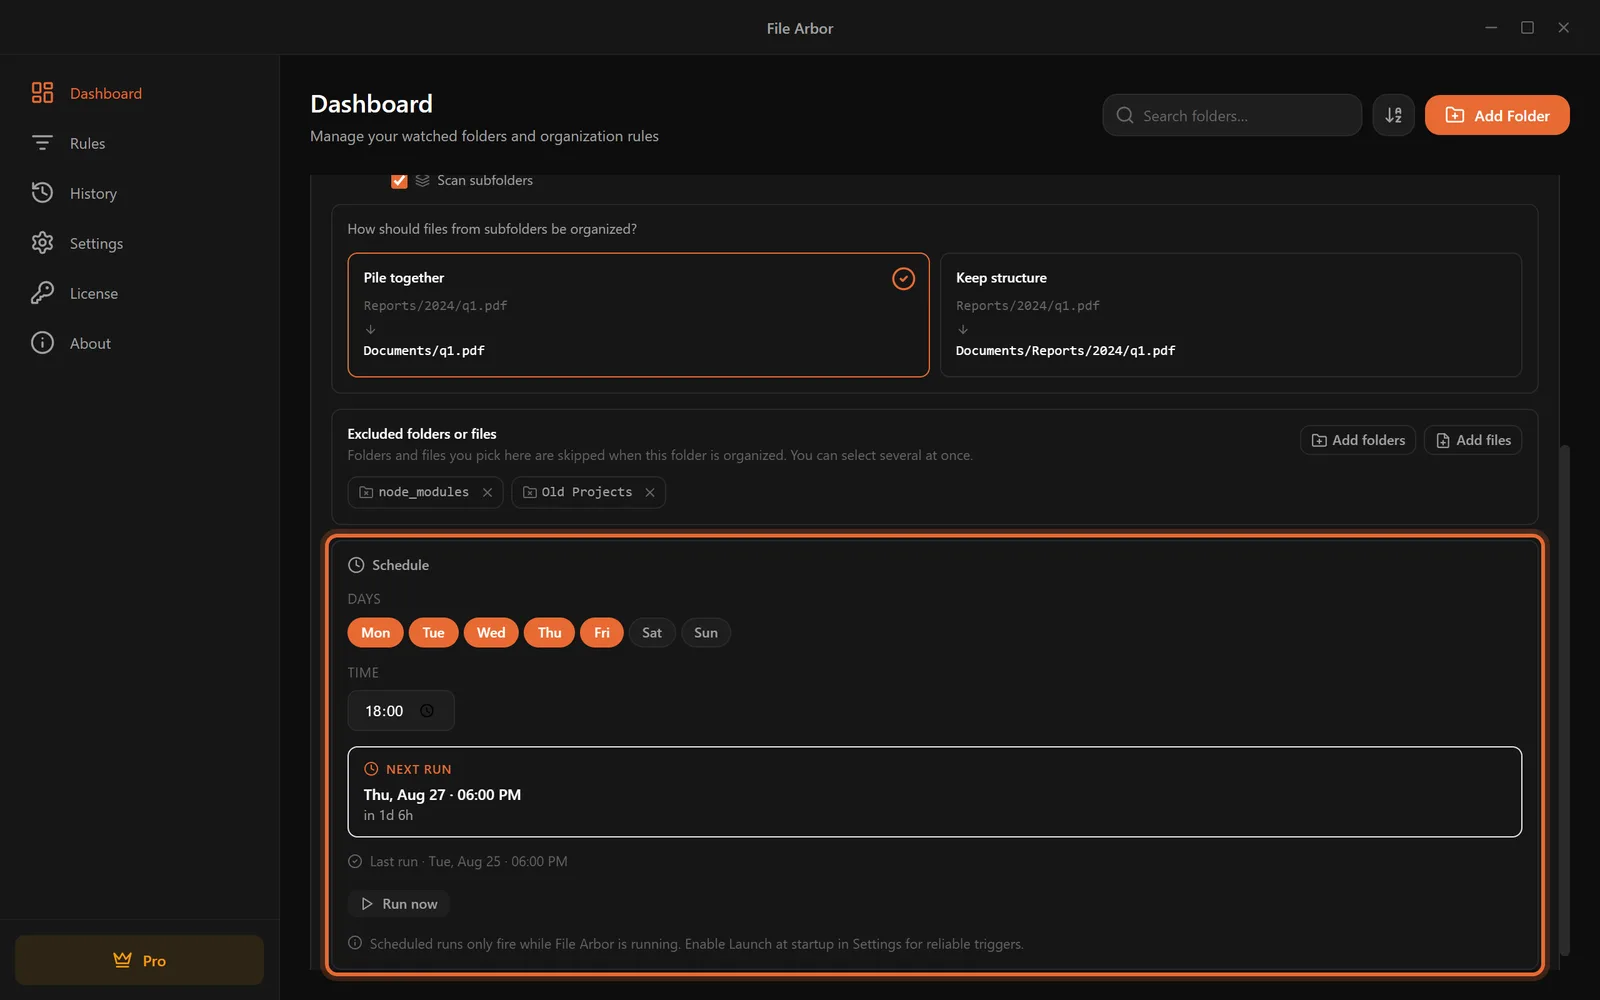Image resolution: width=1600 pixels, height=1000 pixels.
Task: Click the vertical scrollbar of folder panel
Action: (x=1565, y=700)
